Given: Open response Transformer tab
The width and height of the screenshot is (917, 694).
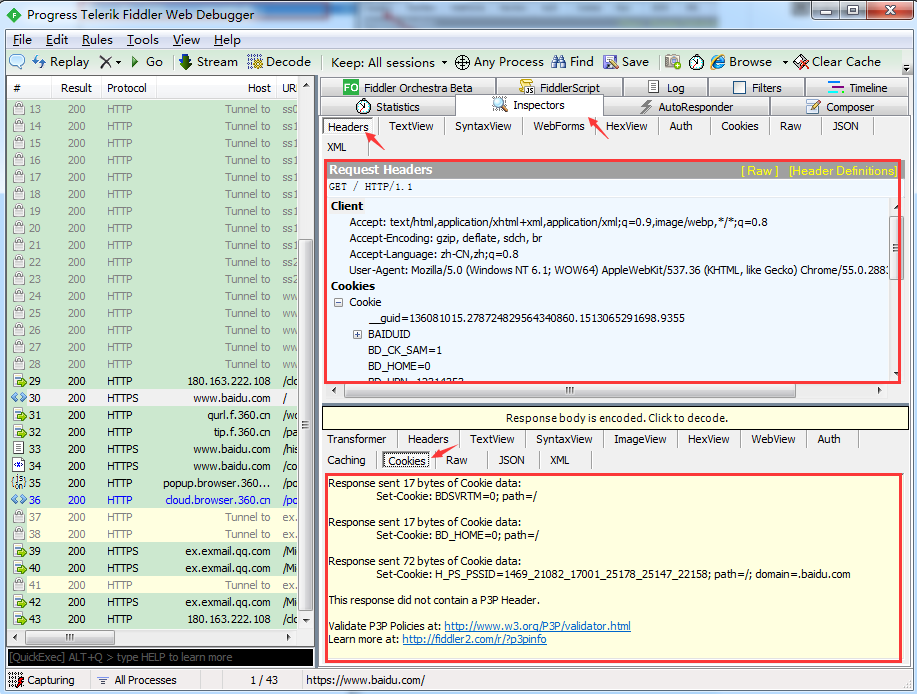Looking at the screenshot, I should 357,439.
